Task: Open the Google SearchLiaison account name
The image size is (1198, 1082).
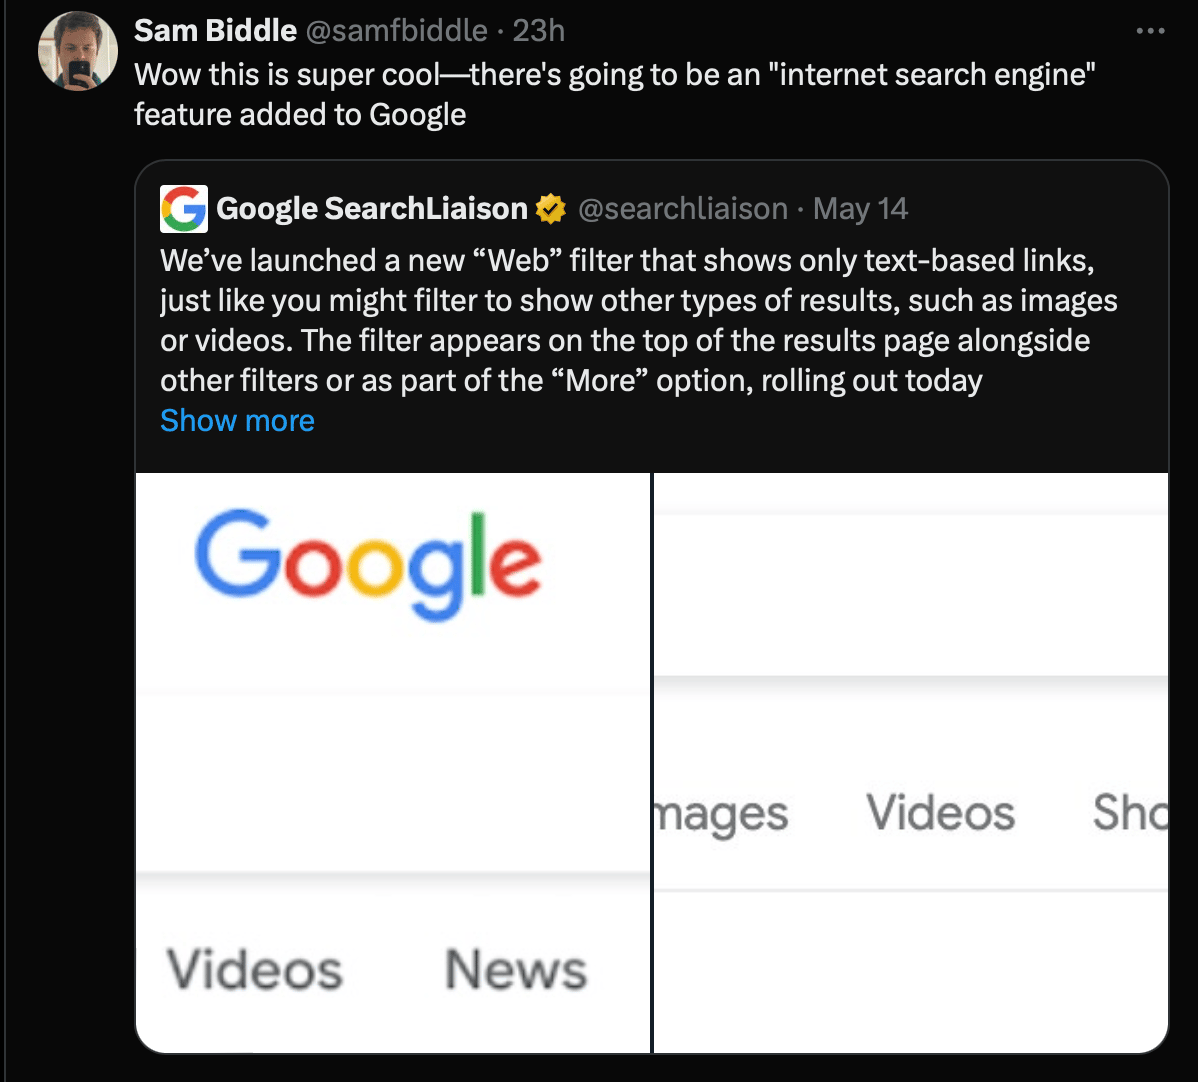Action: tap(371, 209)
